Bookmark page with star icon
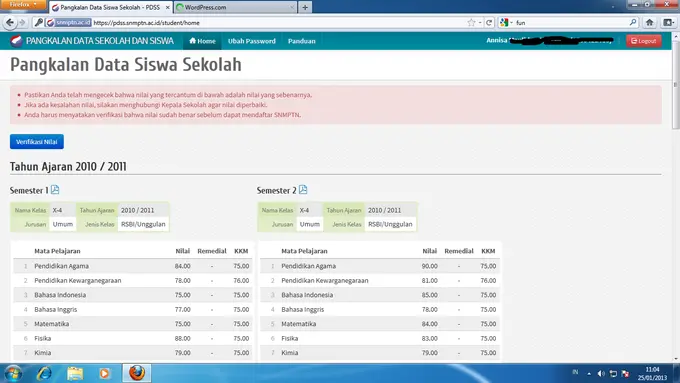The image size is (680, 383). [471, 23]
